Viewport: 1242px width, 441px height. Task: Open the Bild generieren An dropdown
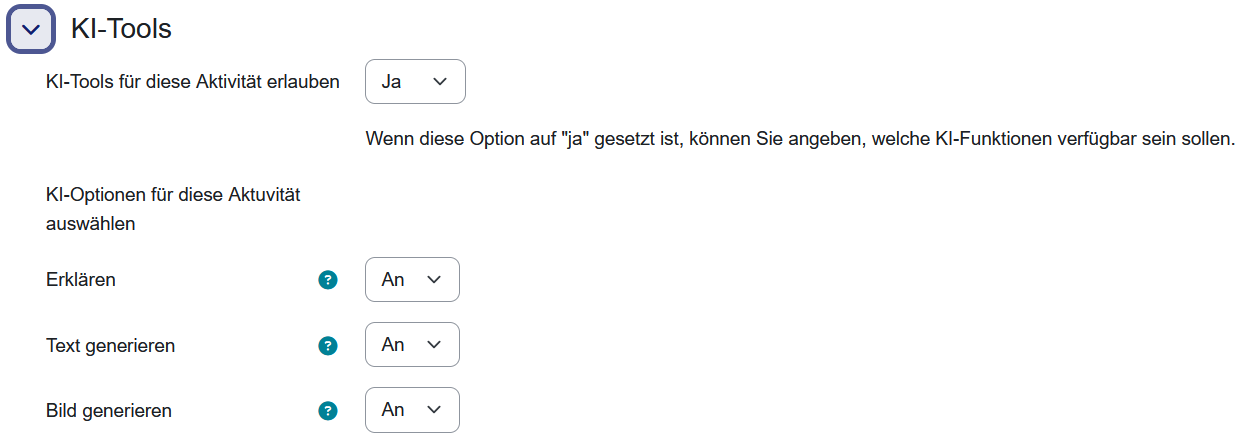(412, 410)
